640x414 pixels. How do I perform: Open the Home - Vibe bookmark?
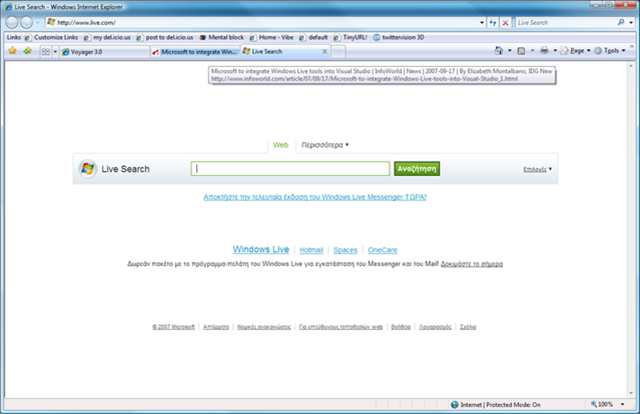point(271,37)
